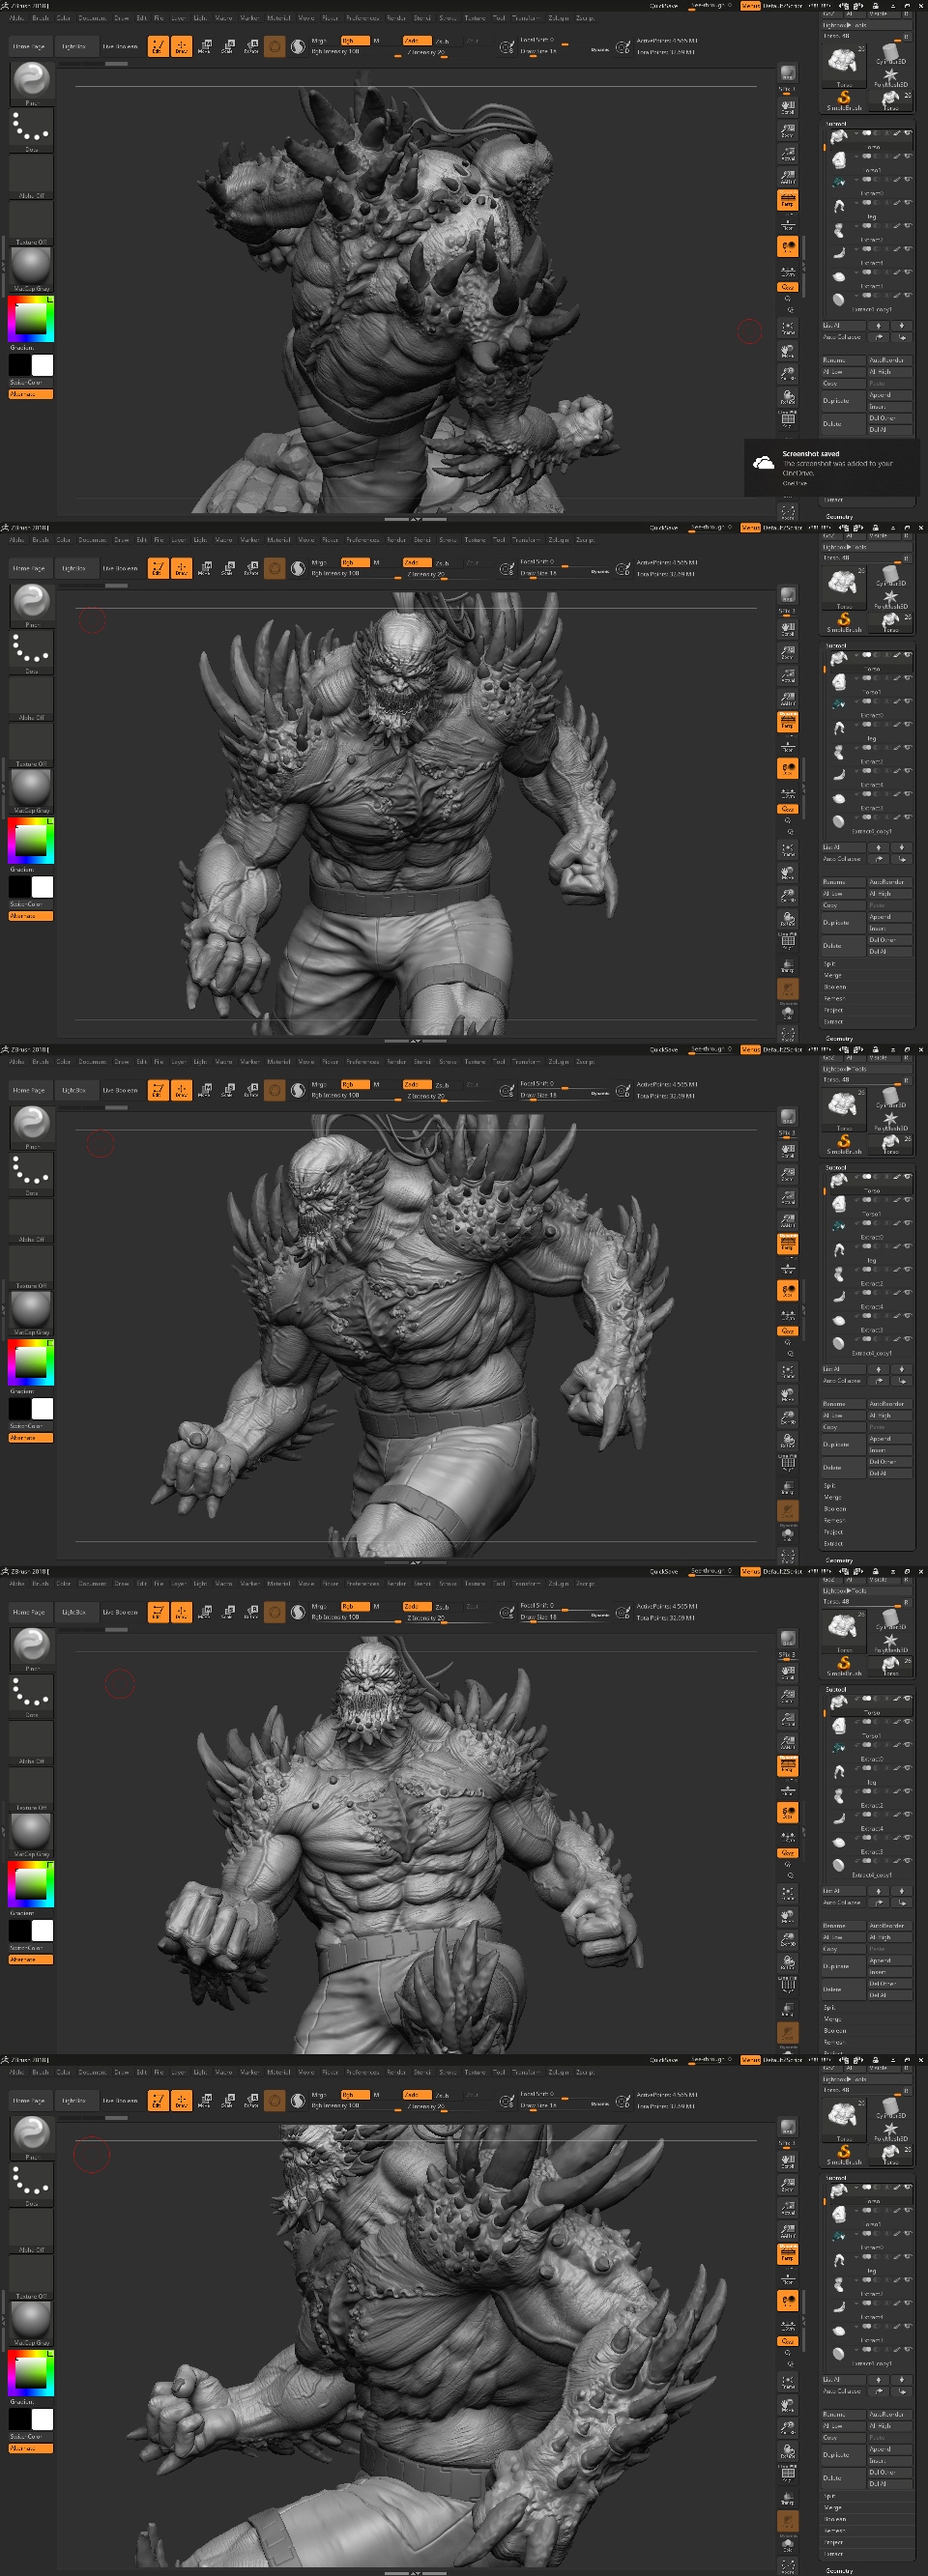928x2576 pixels.
Task: Click the Zoom3D icon in the first screenshot
Action: pos(788,374)
